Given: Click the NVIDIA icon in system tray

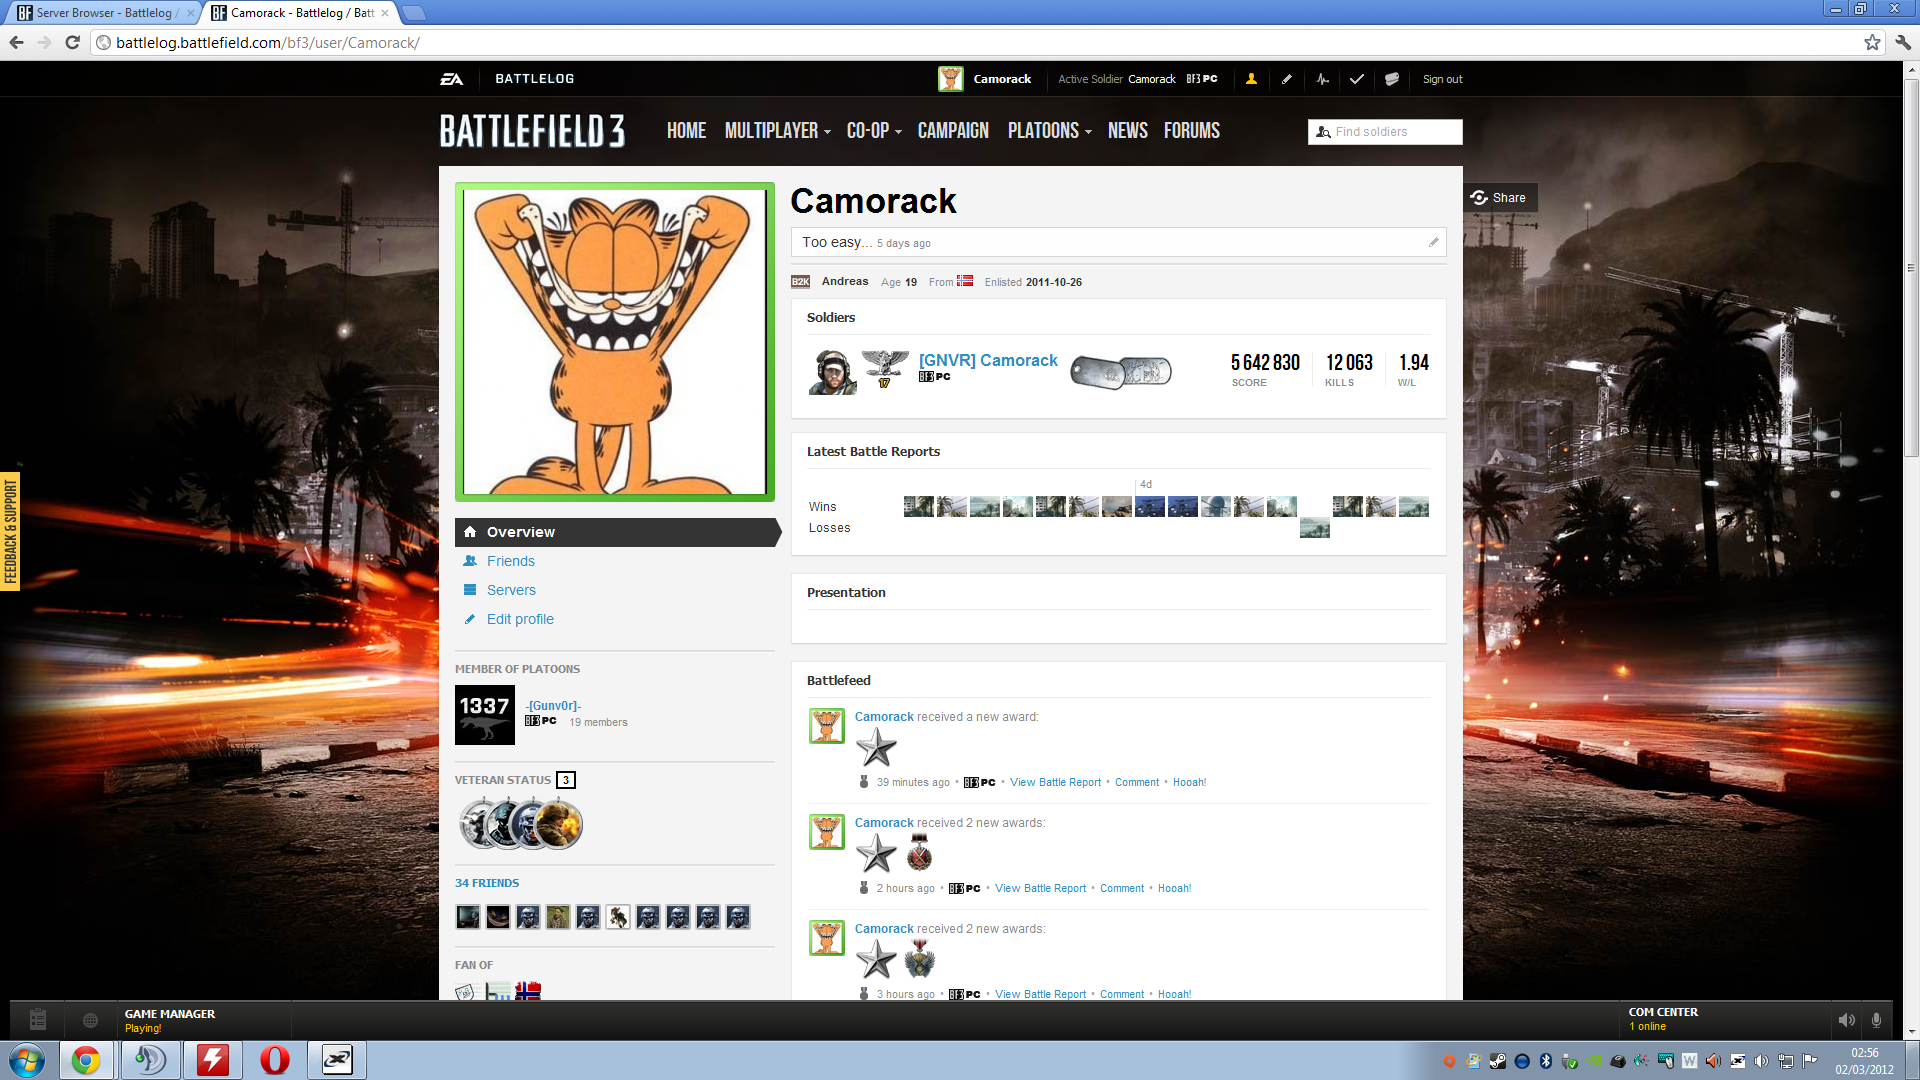Looking at the screenshot, I should click(1594, 1061).
